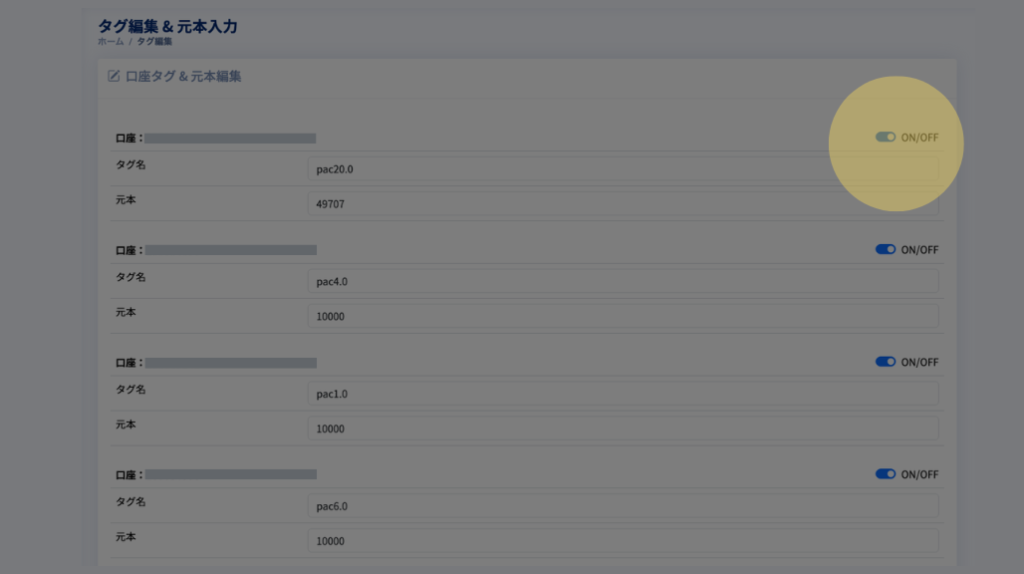Click the edit pencil icon beside 口座タグ & 元本編集
Viewport: 1024px width, 574px height.
tap(114, 76)
